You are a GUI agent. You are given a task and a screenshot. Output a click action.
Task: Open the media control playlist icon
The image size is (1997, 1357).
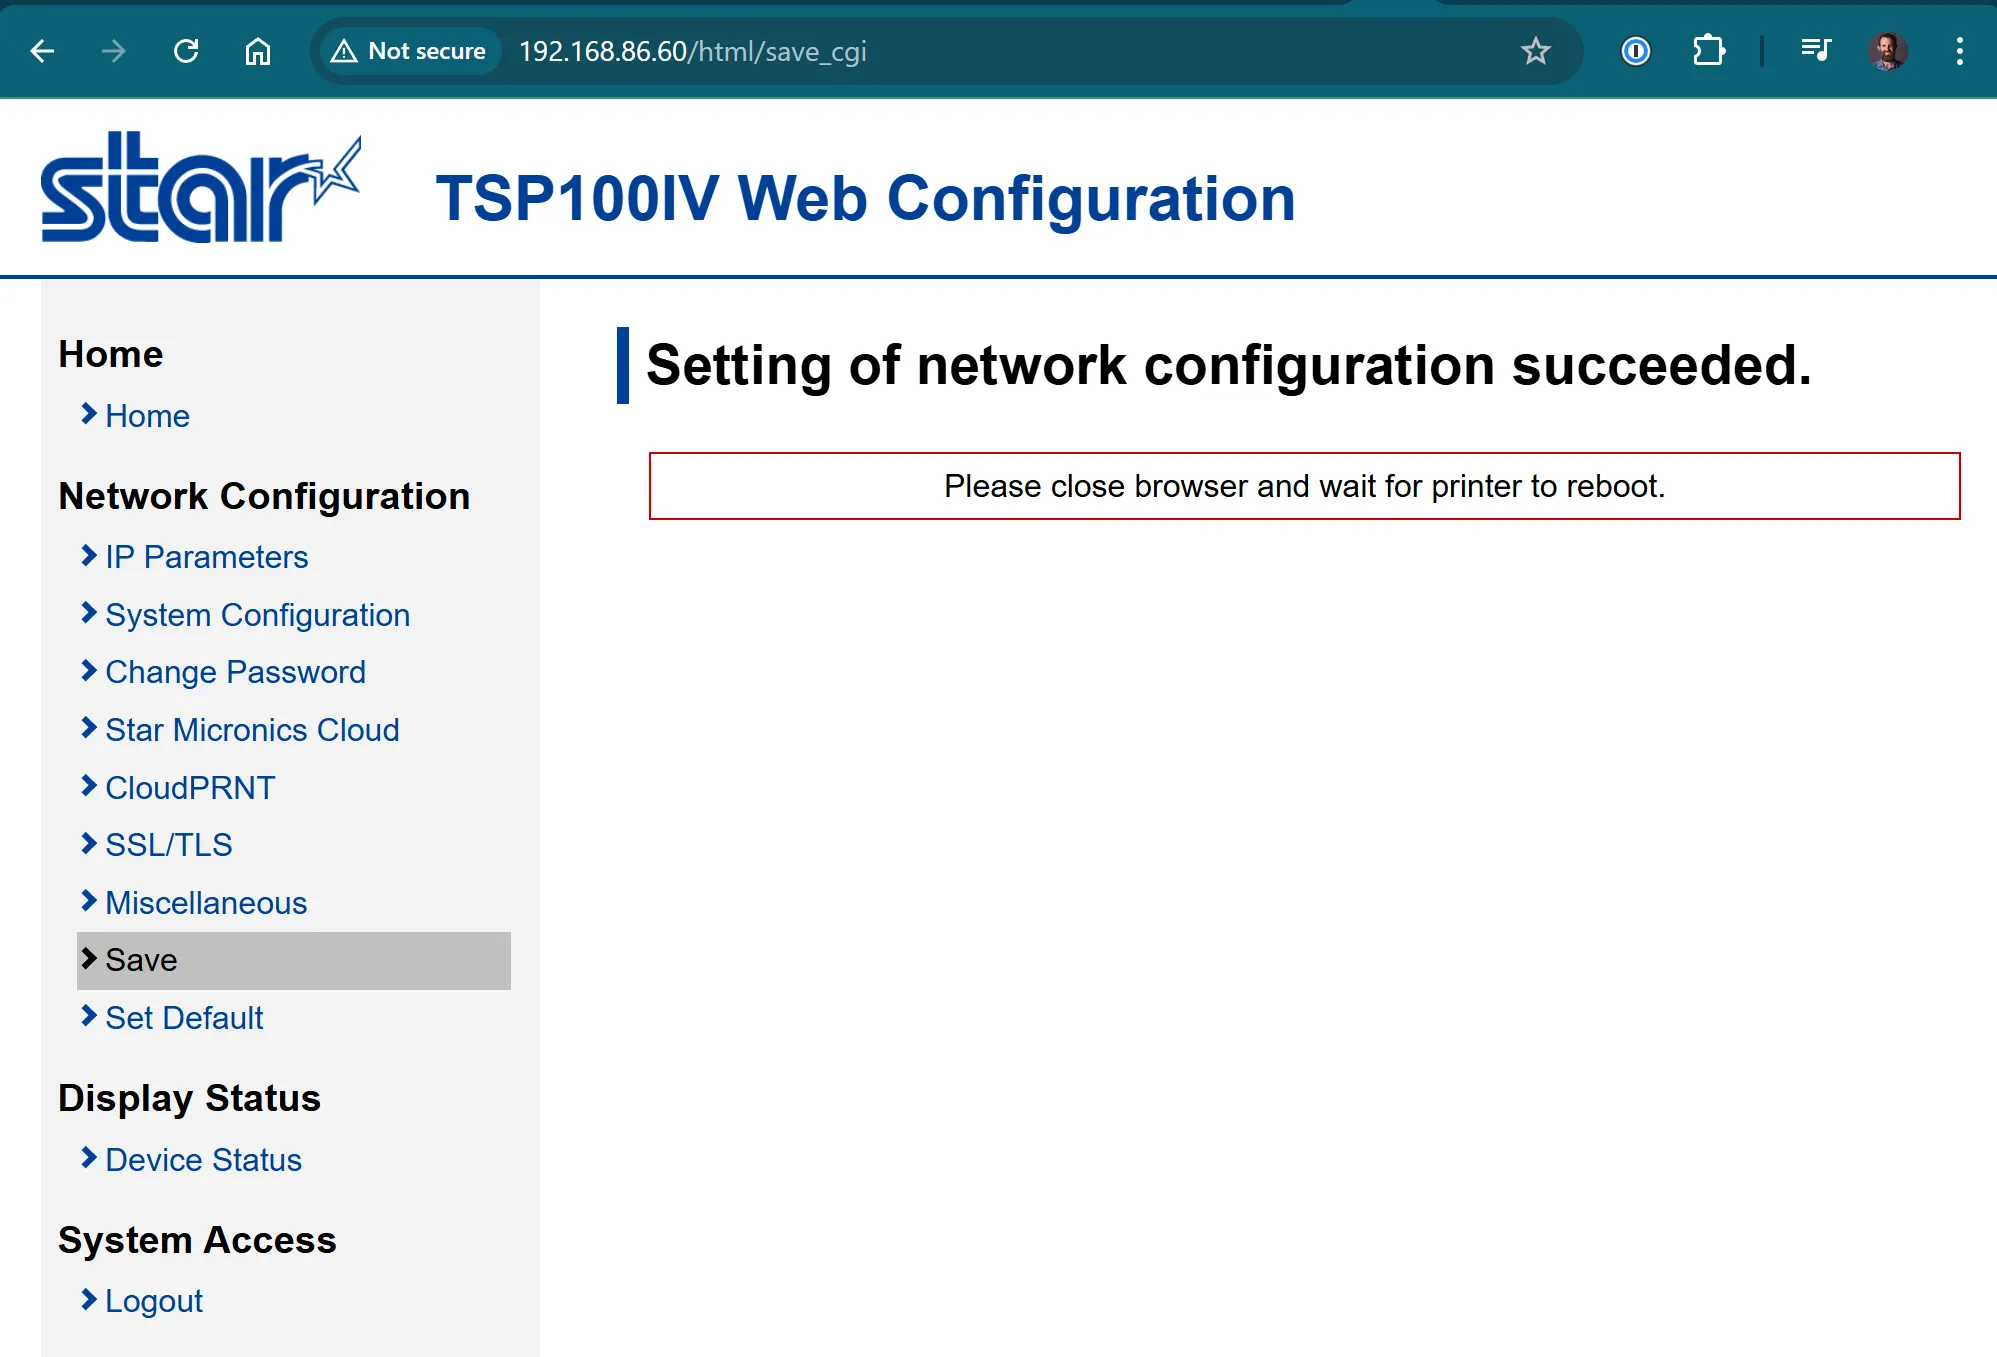pos(1816,51)
